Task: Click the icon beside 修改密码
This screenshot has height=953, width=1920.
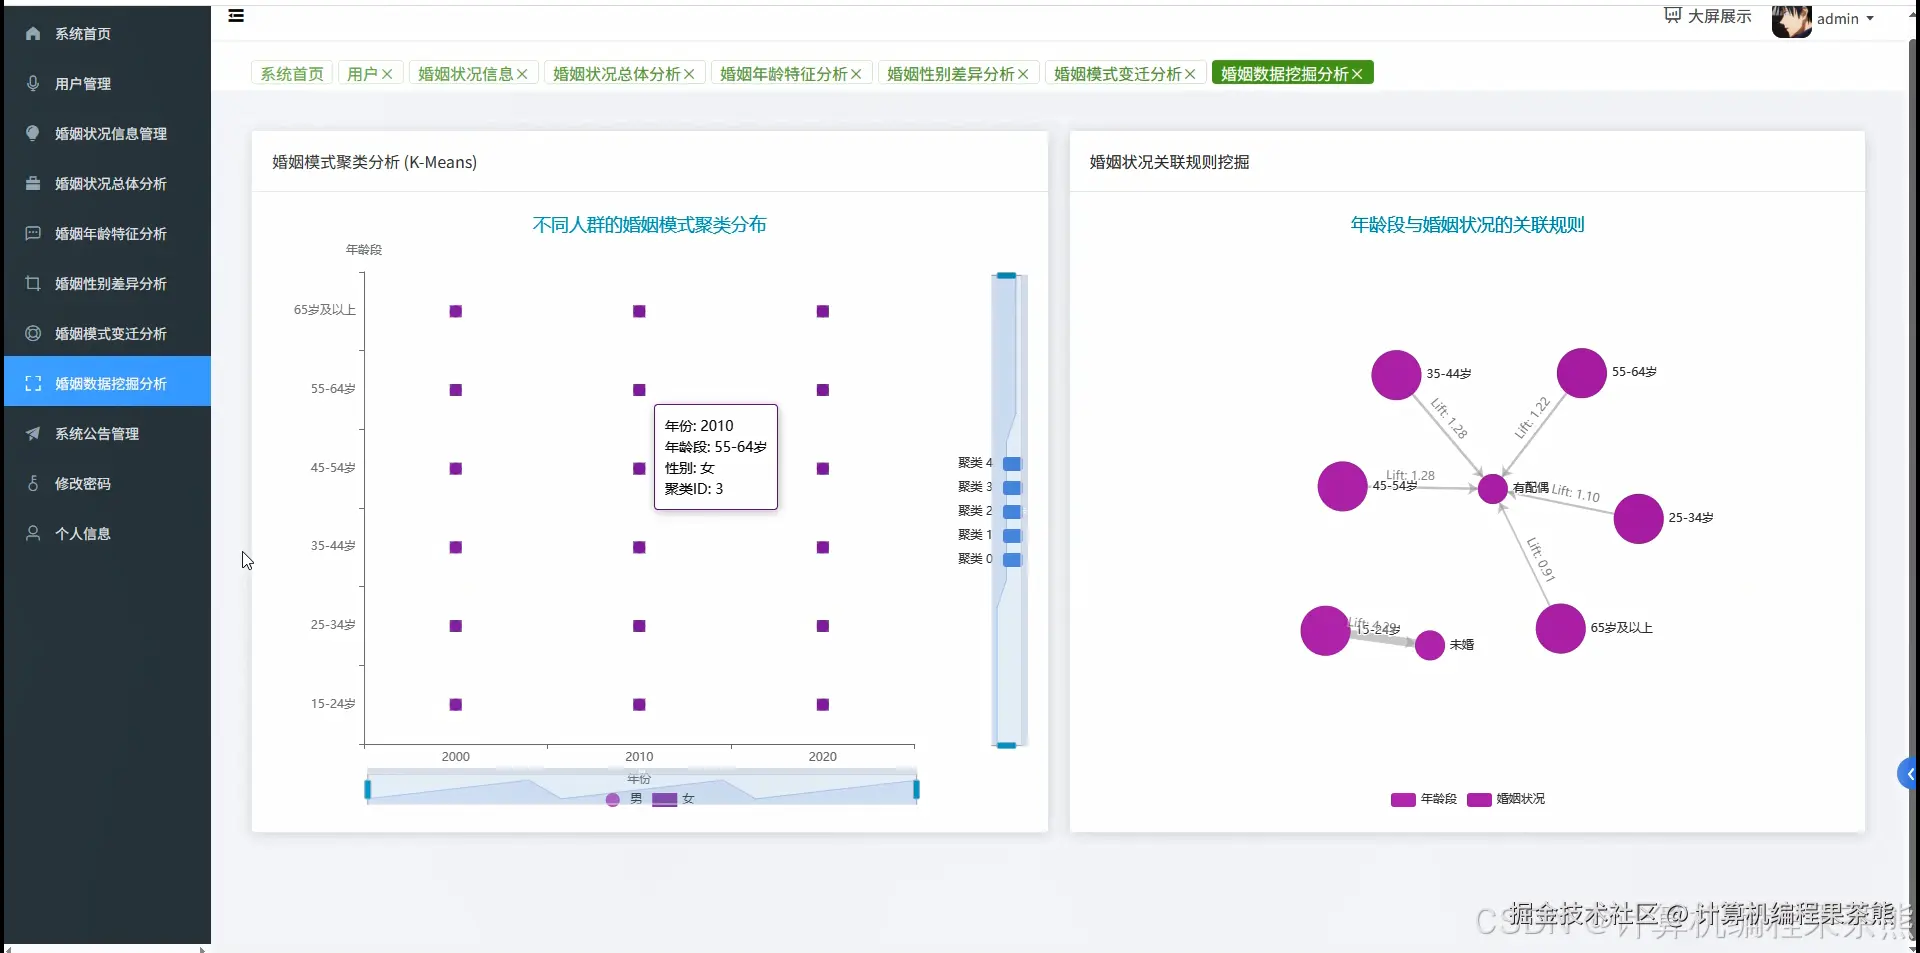Action: click(33, 484)
